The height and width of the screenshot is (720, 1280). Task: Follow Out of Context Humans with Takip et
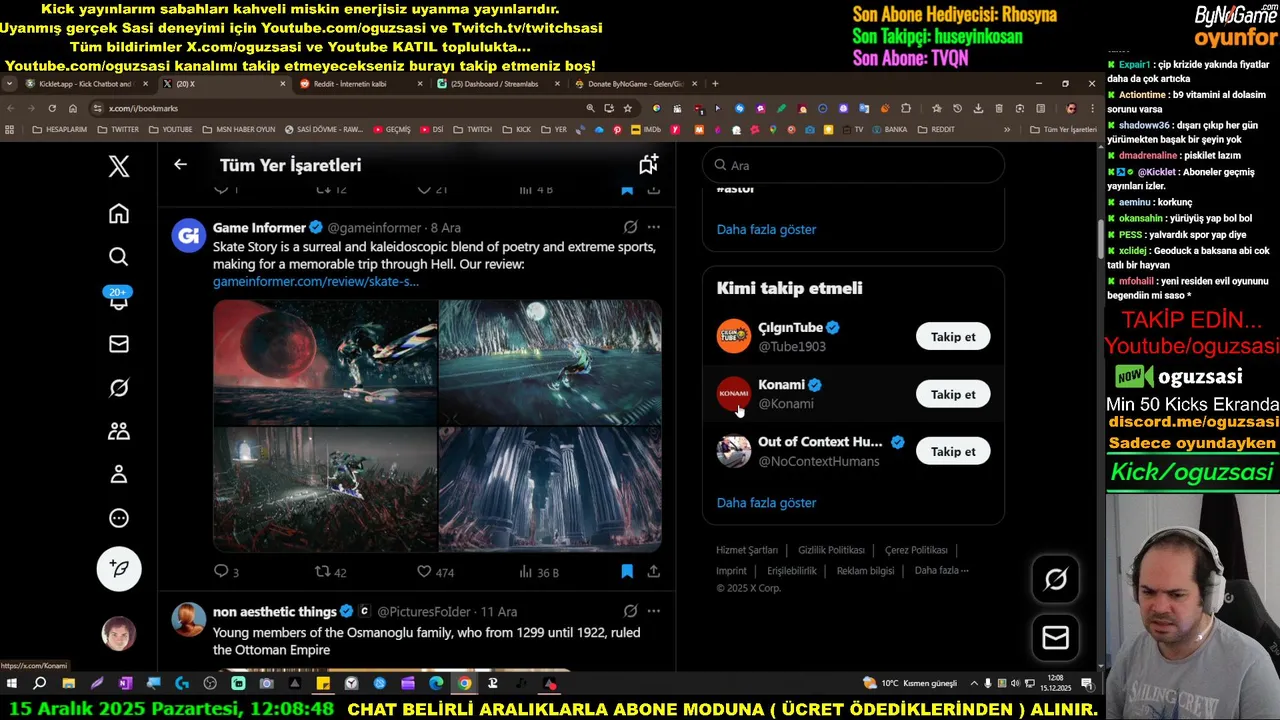tap(953, 451)
